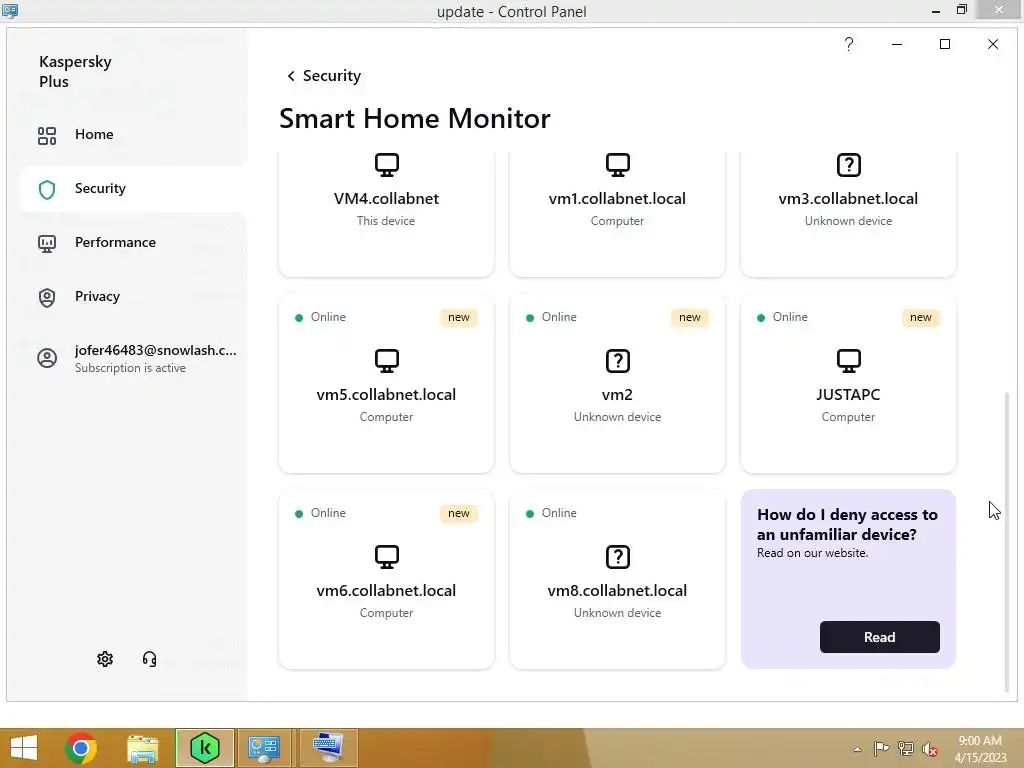The height and width of the screenshot is (768, 1024).
Task: Click the new badge on vm5.collabnet.local
Action: [x=458, y=317]
